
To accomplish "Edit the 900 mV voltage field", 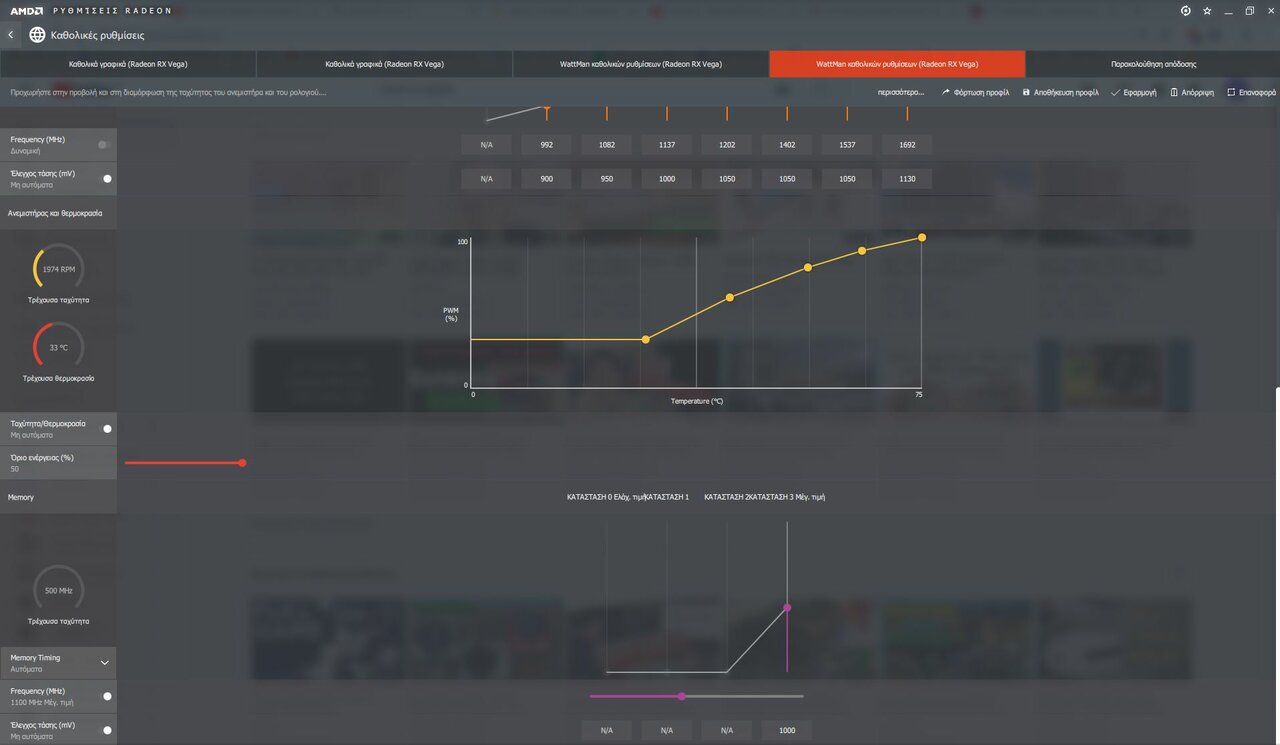I will pyautogui.click(x=546, y=179).
